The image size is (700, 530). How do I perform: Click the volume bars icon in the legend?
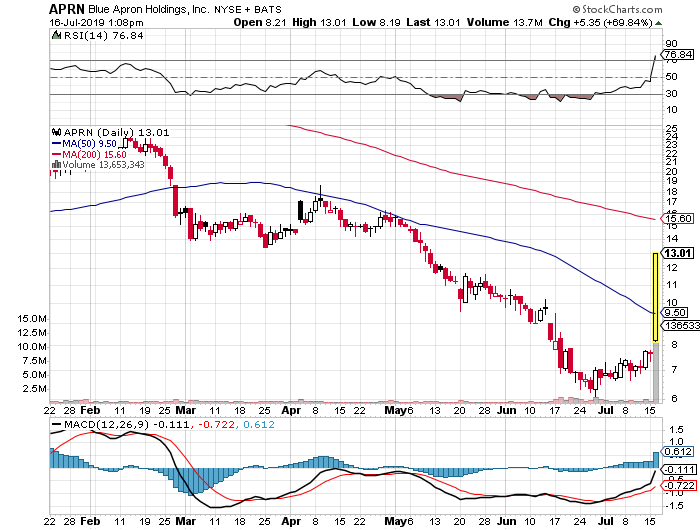coord(56,164)
